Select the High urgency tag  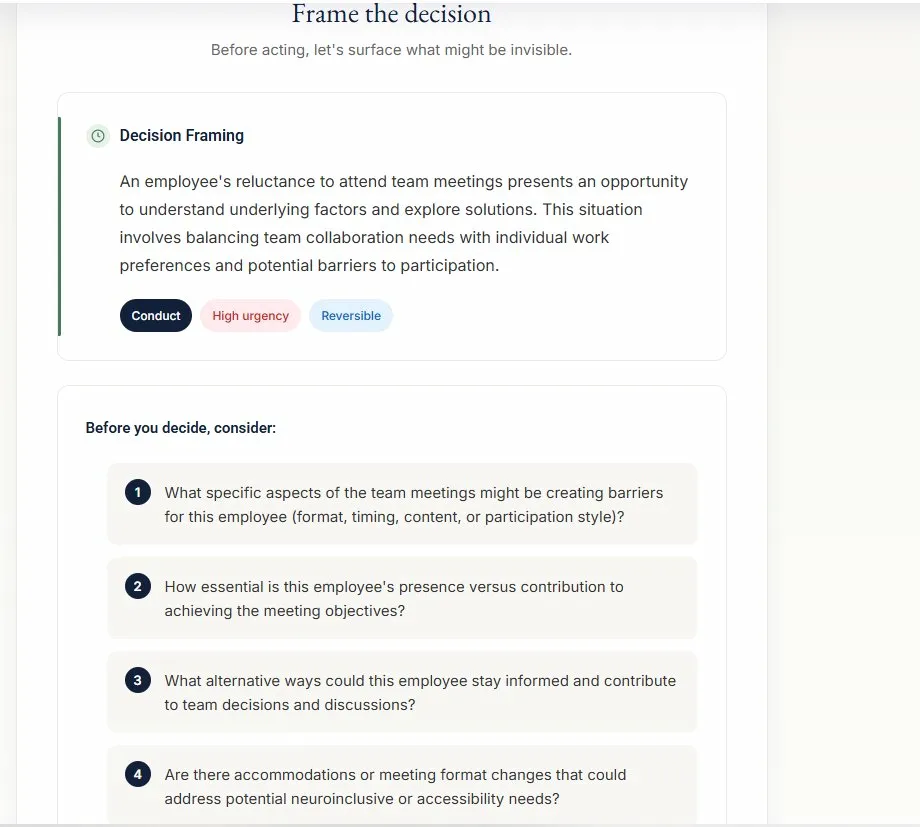(x=250, y=316)
